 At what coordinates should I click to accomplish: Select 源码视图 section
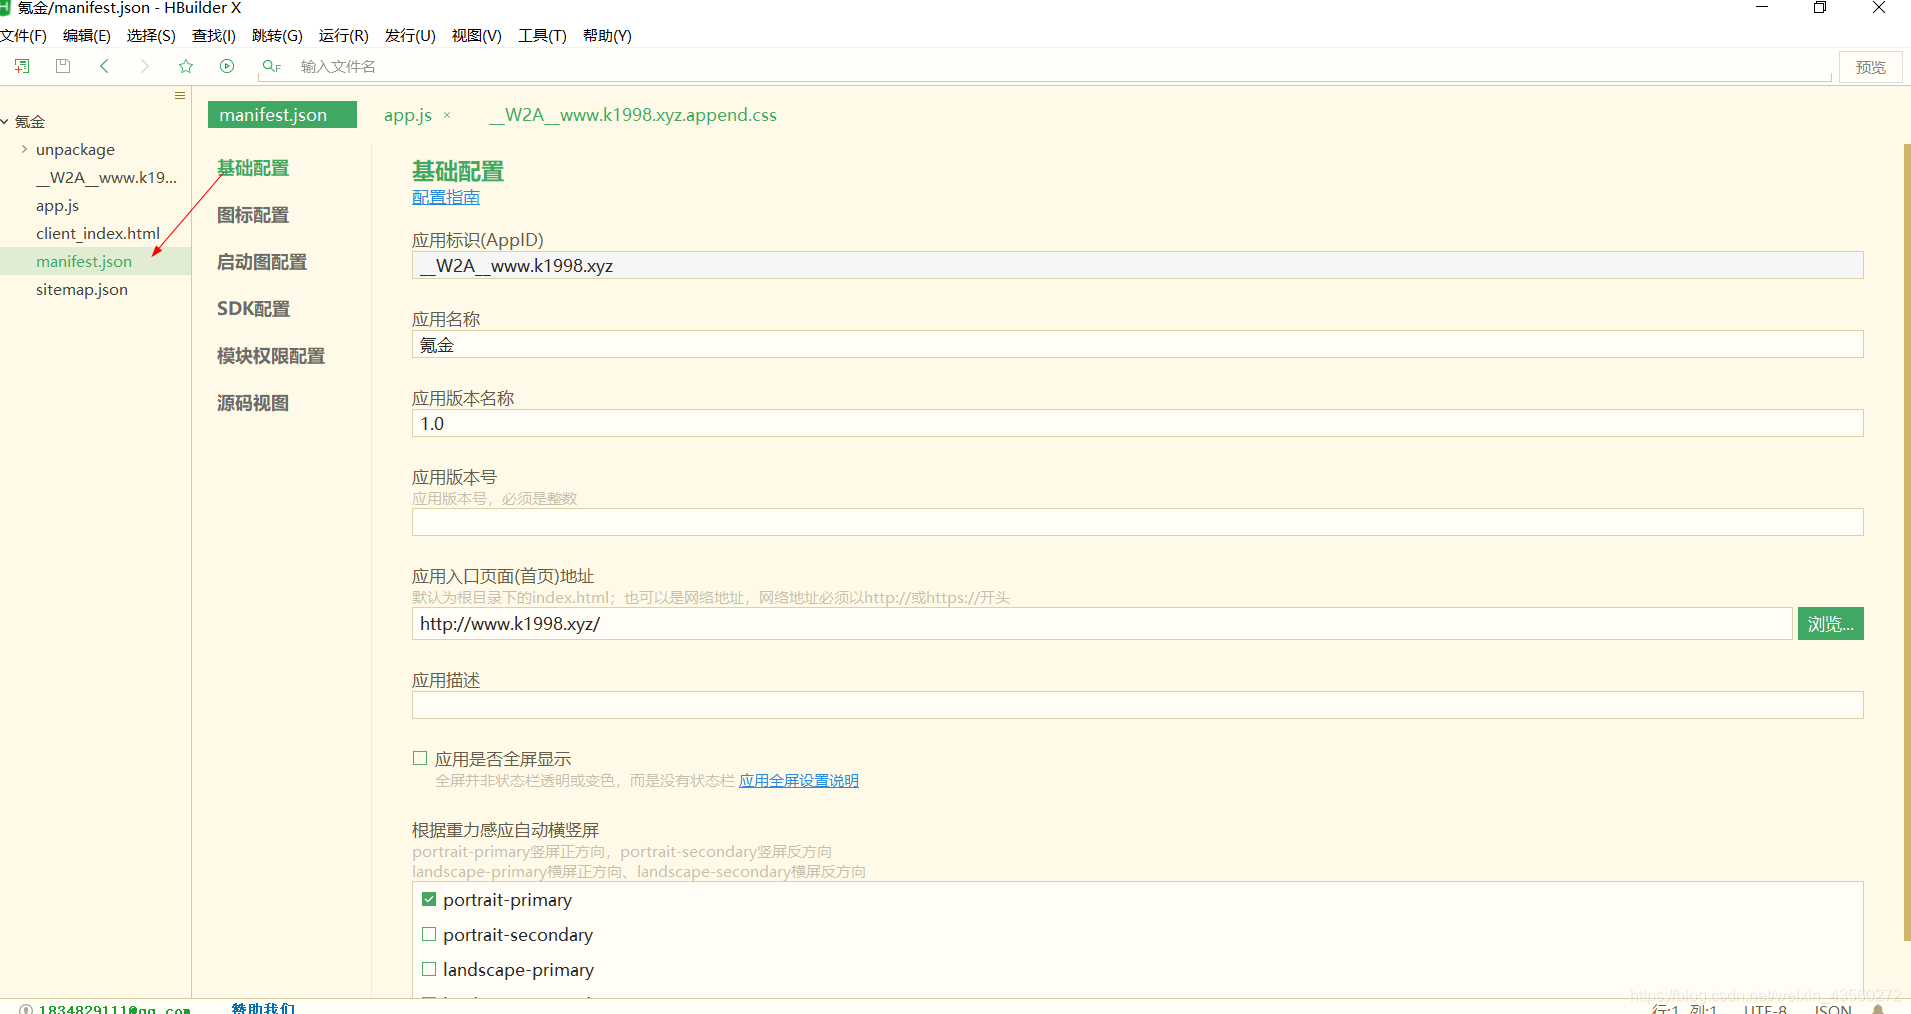coord(253,403)
